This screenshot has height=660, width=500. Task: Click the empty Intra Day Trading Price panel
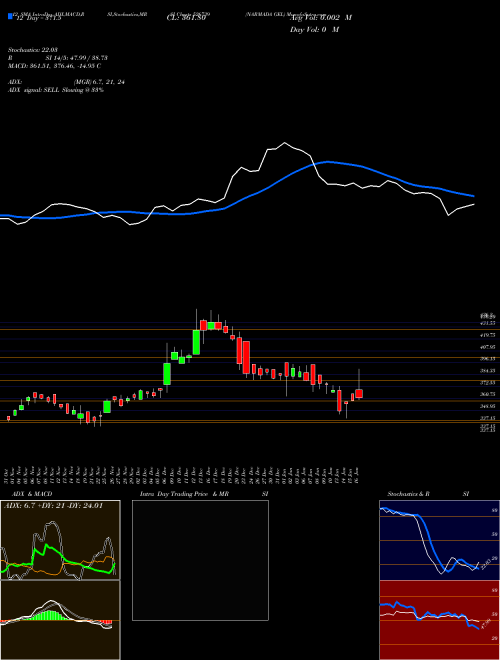click(x=200, y=560)
